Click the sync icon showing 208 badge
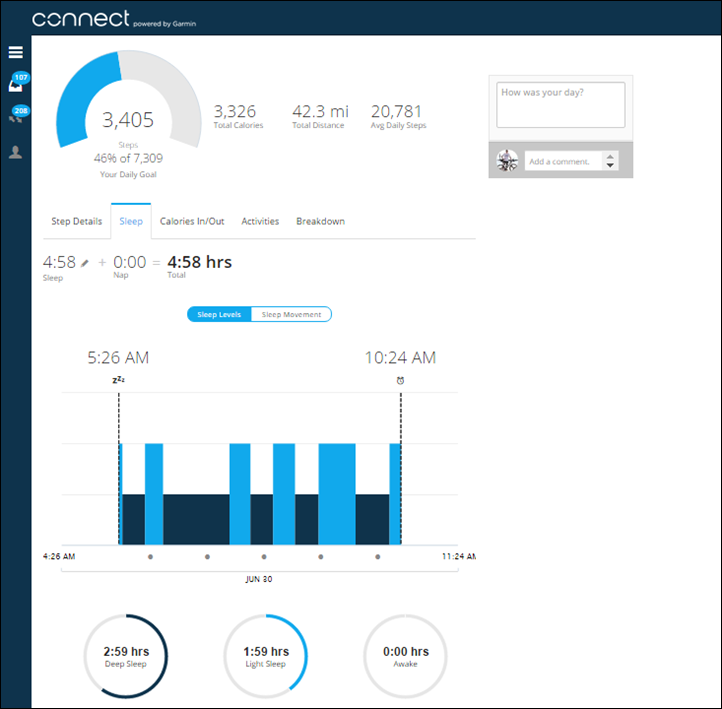722x709 pixels. [x=16, y=117]
